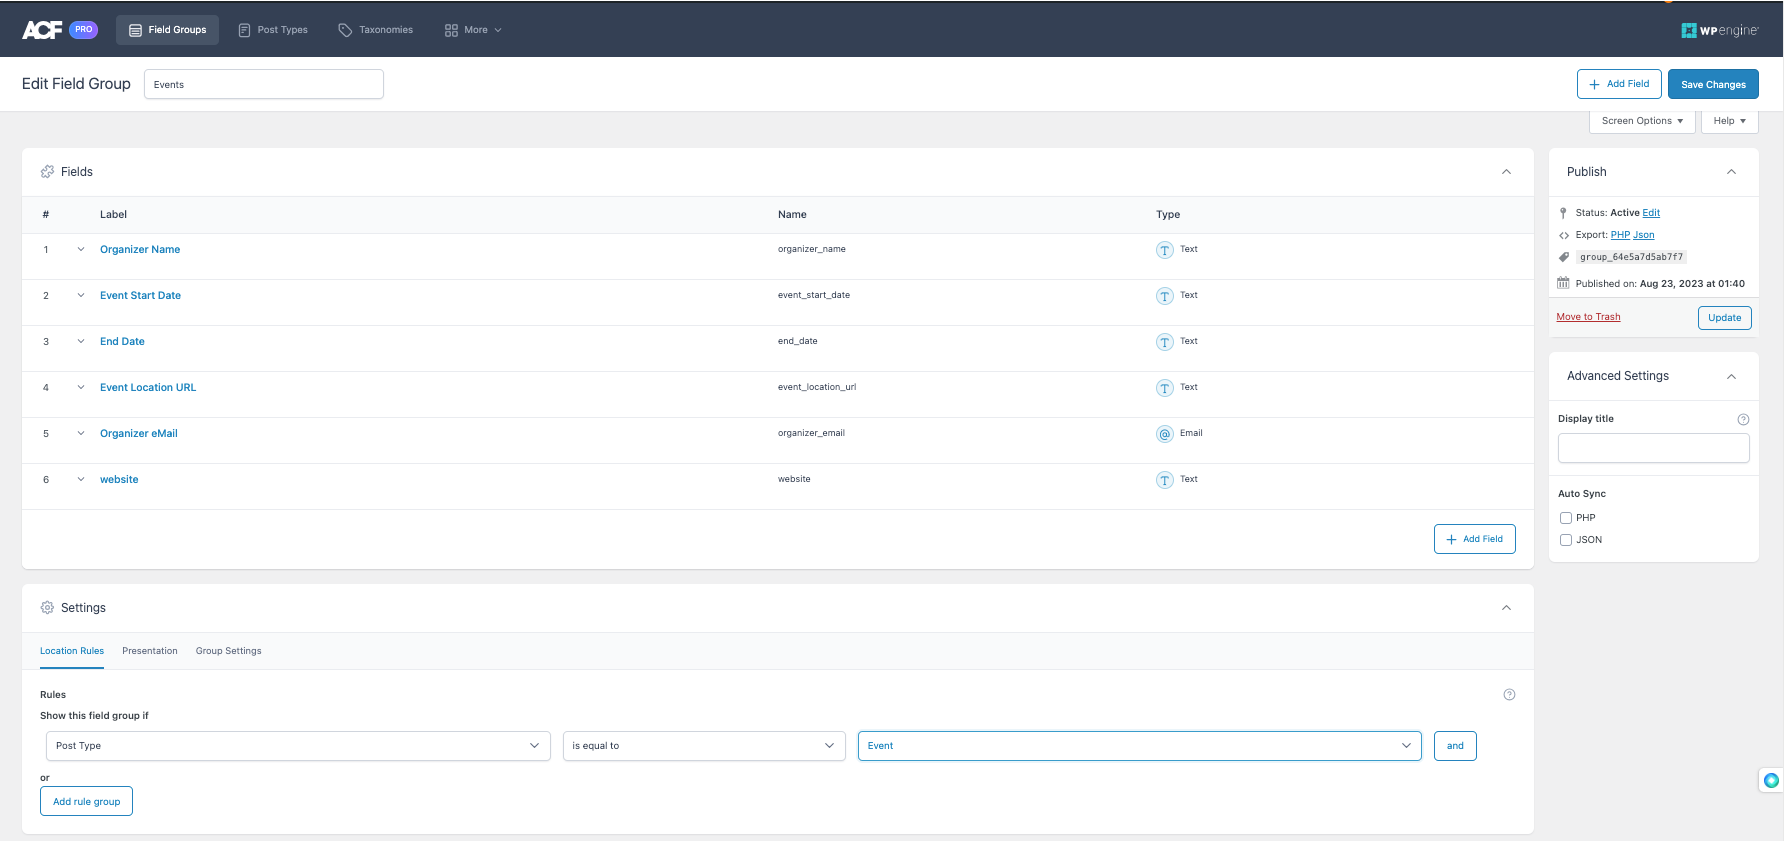
Task: Click the group key tag icon
Action: pos(1564,257)
